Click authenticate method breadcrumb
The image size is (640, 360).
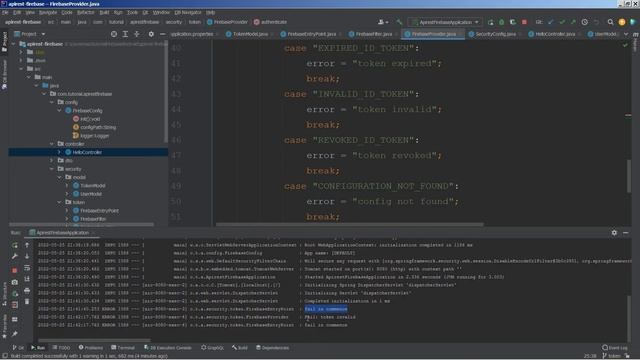[270, 22]
